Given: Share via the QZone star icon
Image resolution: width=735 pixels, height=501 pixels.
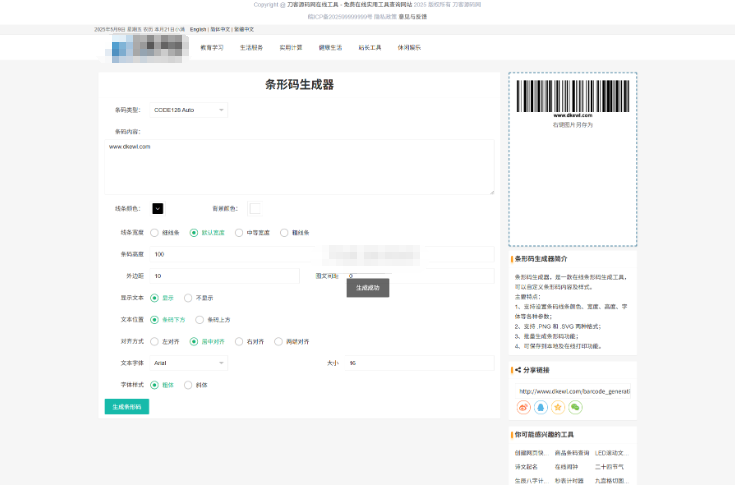Looking at the screenshot, I should point(558,407).
